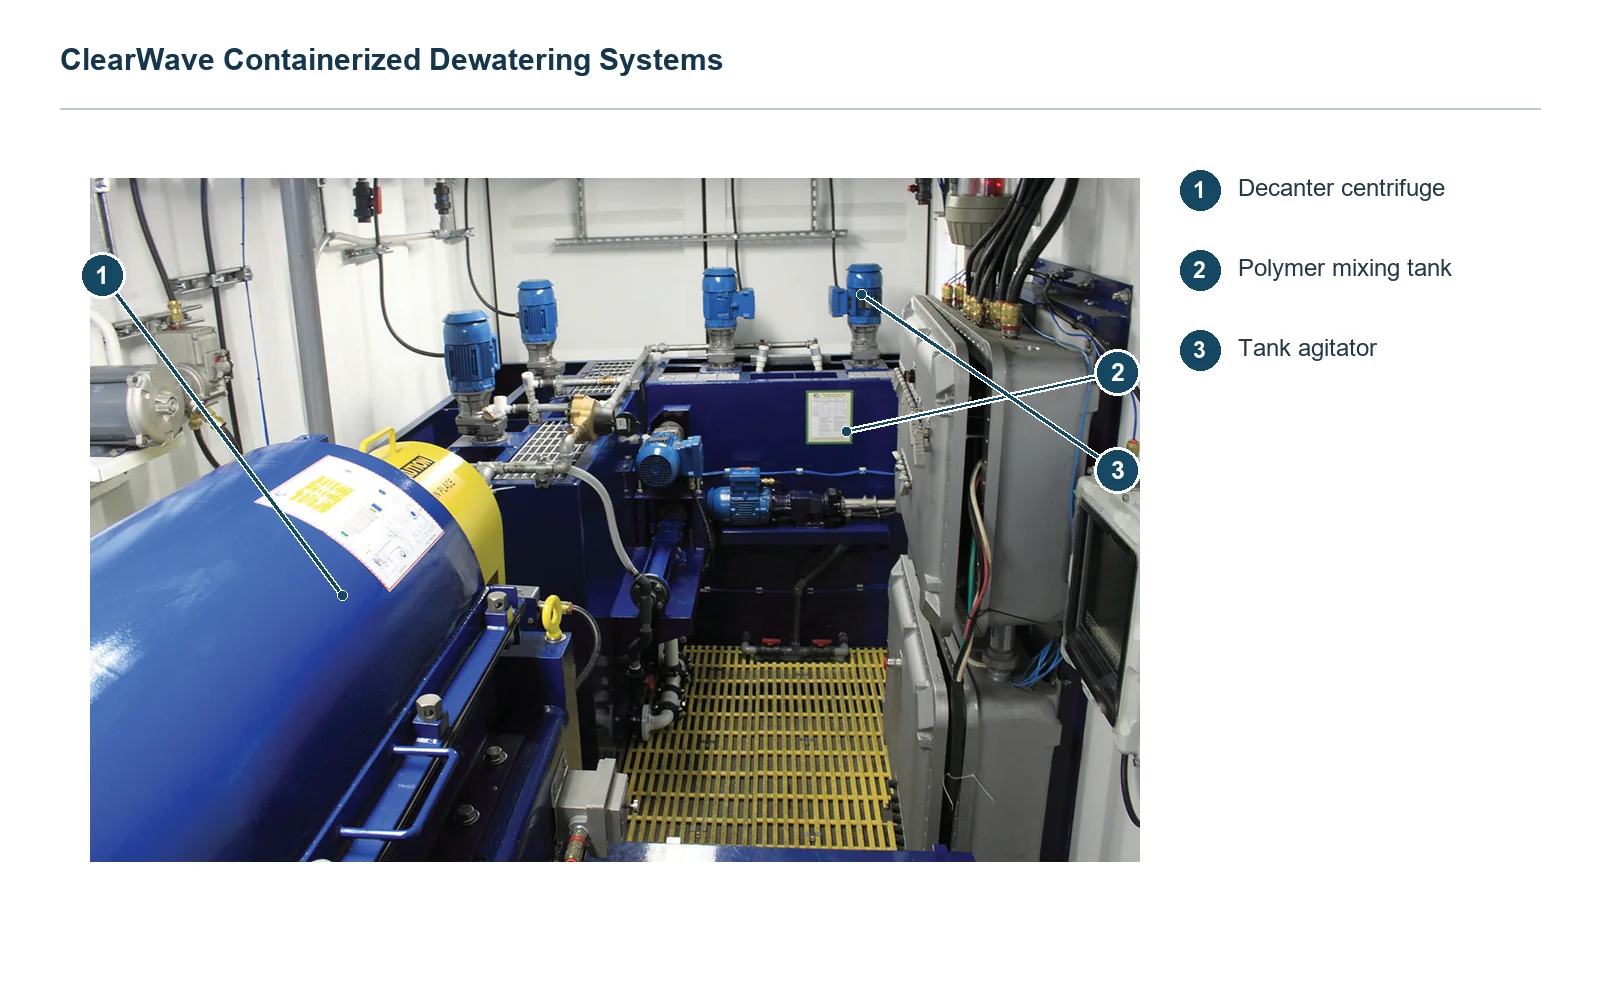The height and width of the screenshot is (1000, 1600).
Task: Click the 'Decanter centrifuge' legend label
Action: coord(1341,188)
